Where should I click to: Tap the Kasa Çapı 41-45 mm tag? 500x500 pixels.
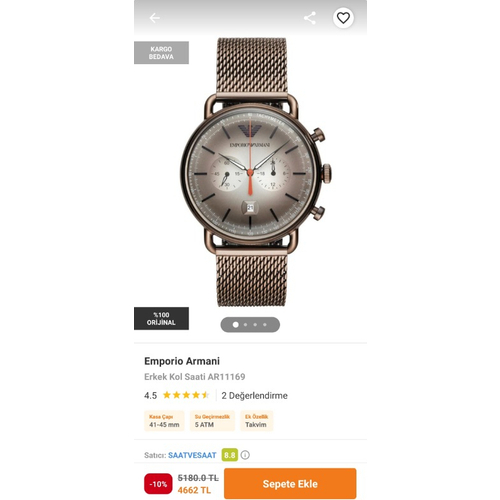click(x=164, y=421)
